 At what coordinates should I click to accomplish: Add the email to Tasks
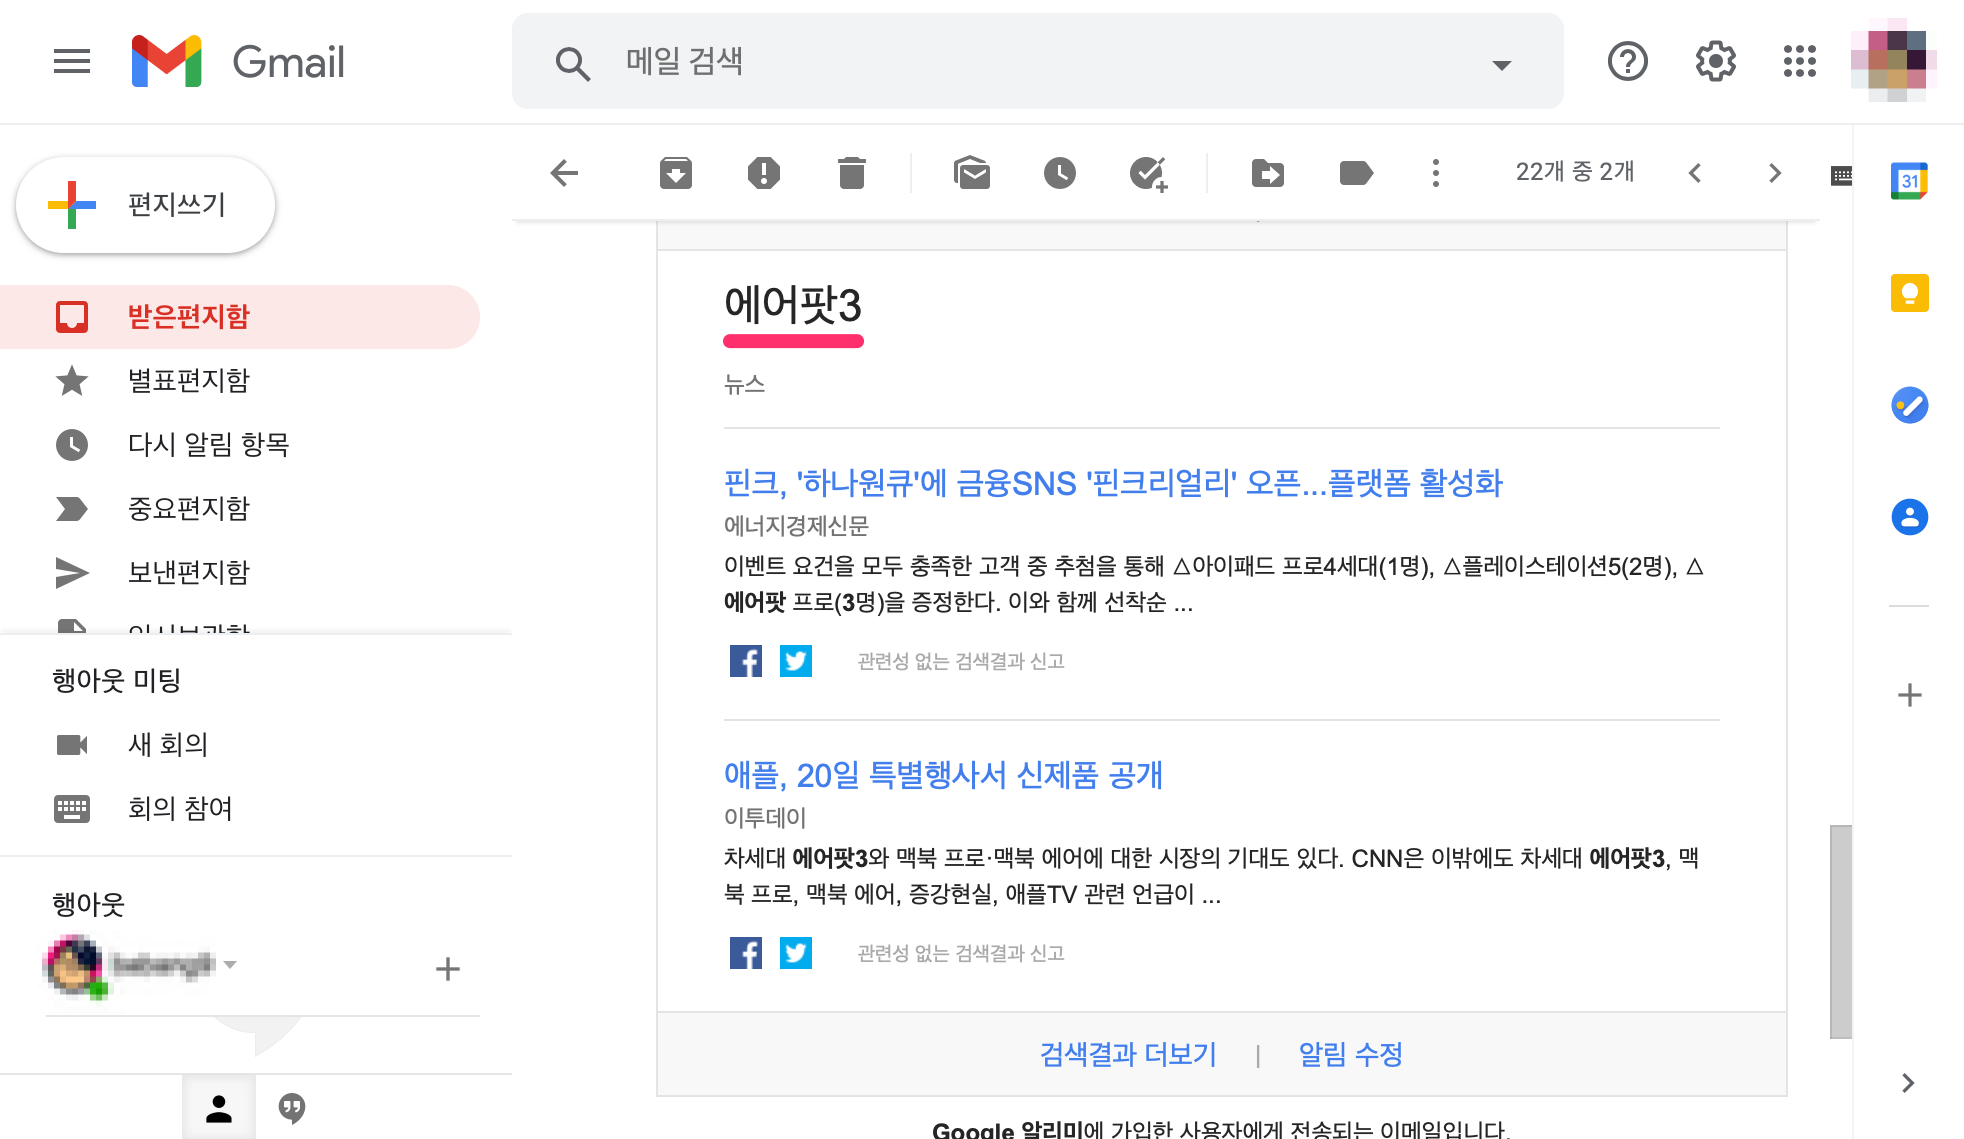click(x=1148, y=173)
